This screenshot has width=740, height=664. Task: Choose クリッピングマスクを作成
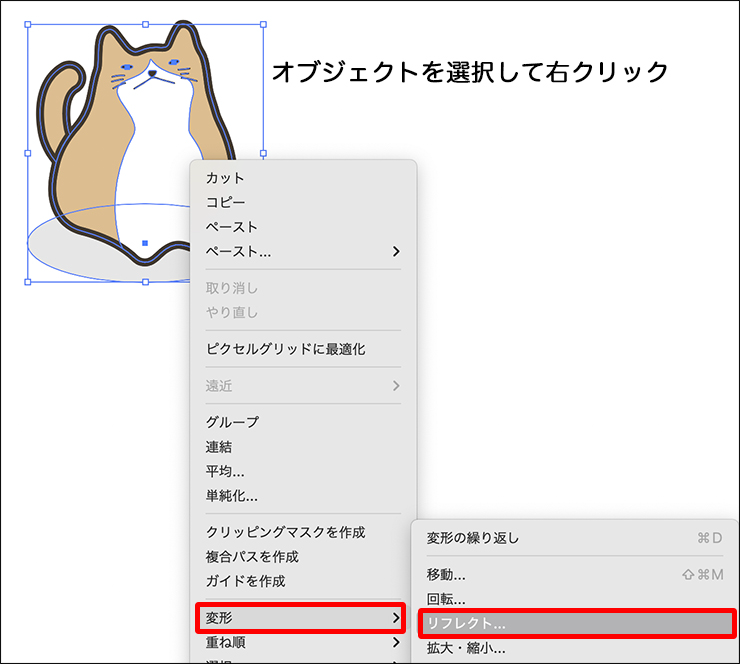coord(285,532)
